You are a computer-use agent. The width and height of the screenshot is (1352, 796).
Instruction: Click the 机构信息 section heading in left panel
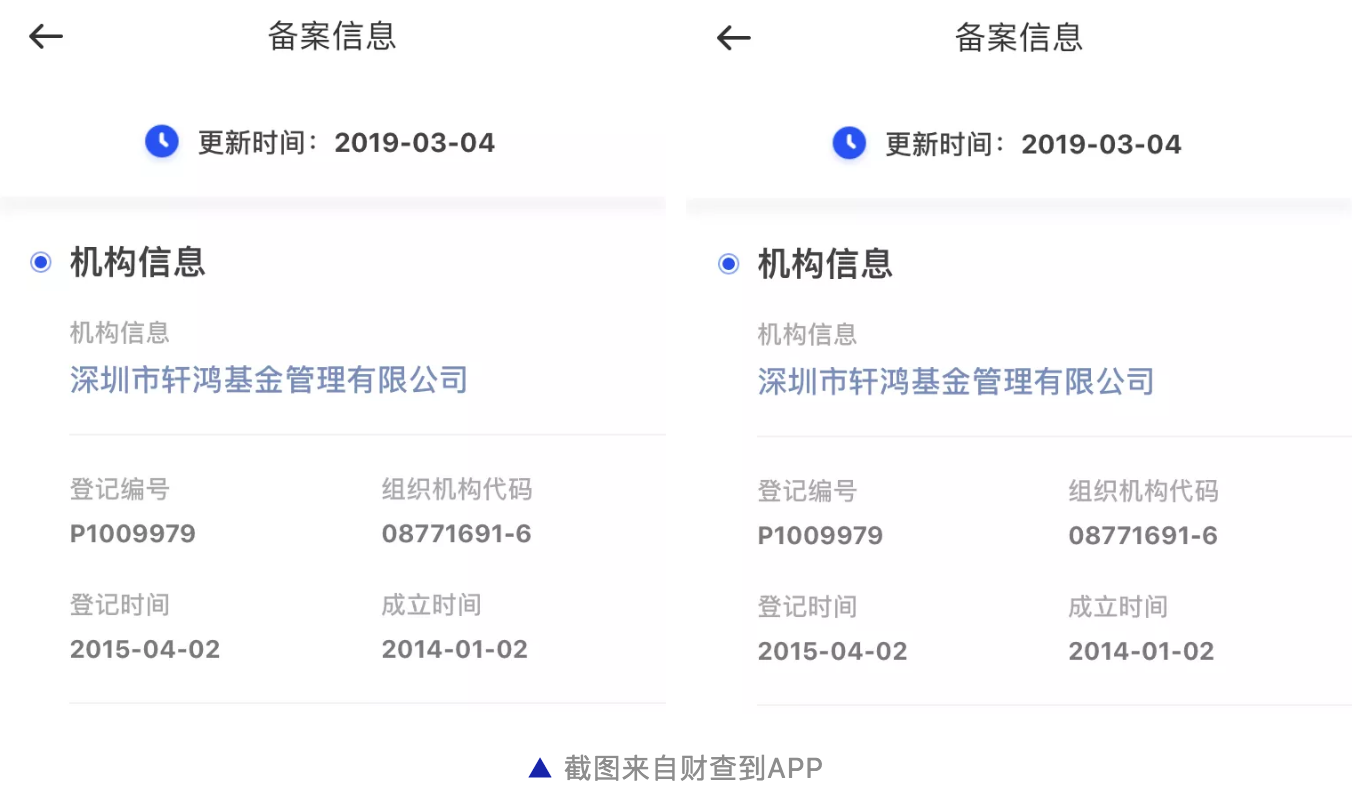point(138,262)
